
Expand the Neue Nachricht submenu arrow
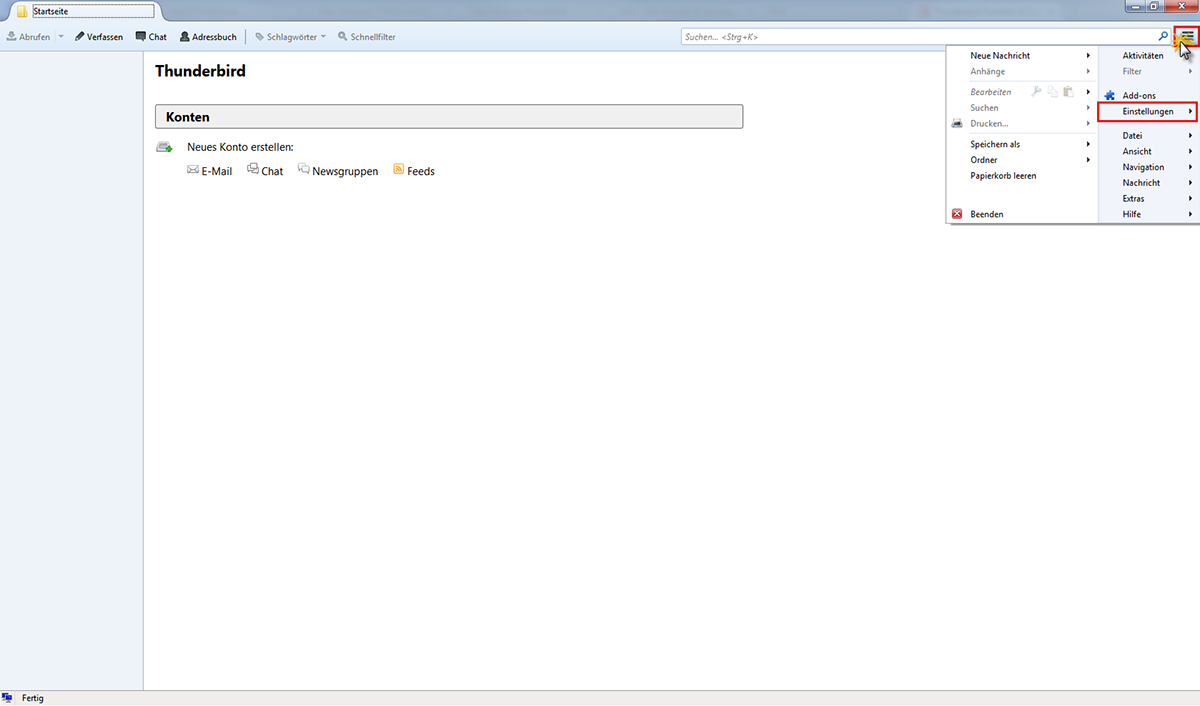coord(1088,56)
